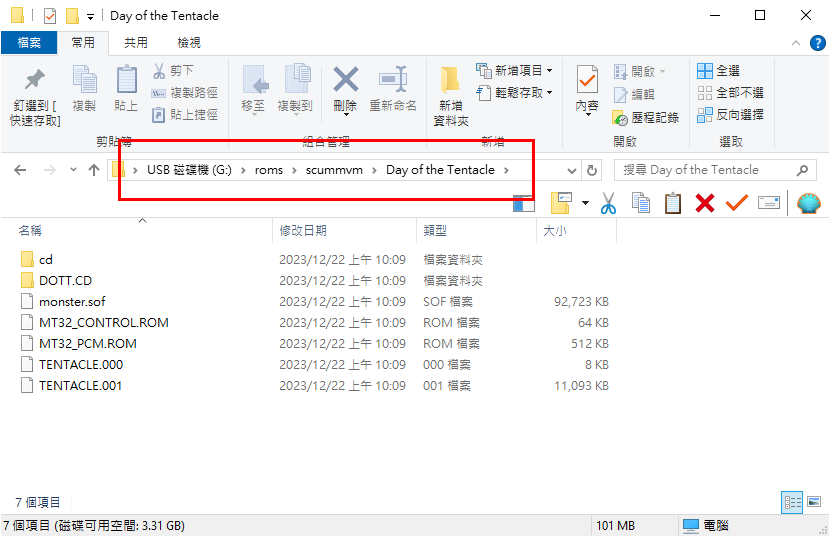Select the Share (共用) tab
Image resolution: width=830 pixels, height=537 pixels.
136,42
